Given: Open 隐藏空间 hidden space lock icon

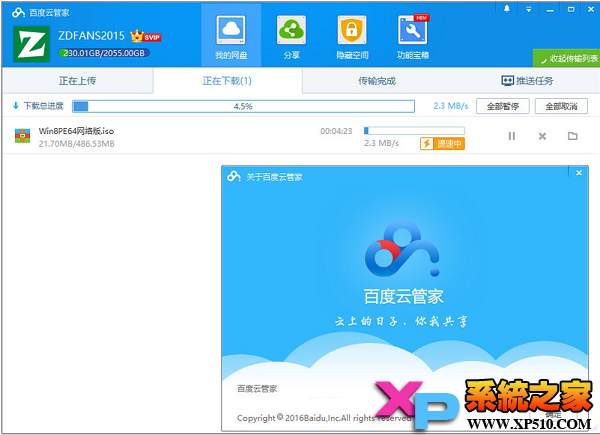Looking at the screenshot, I should pos(352,37).
